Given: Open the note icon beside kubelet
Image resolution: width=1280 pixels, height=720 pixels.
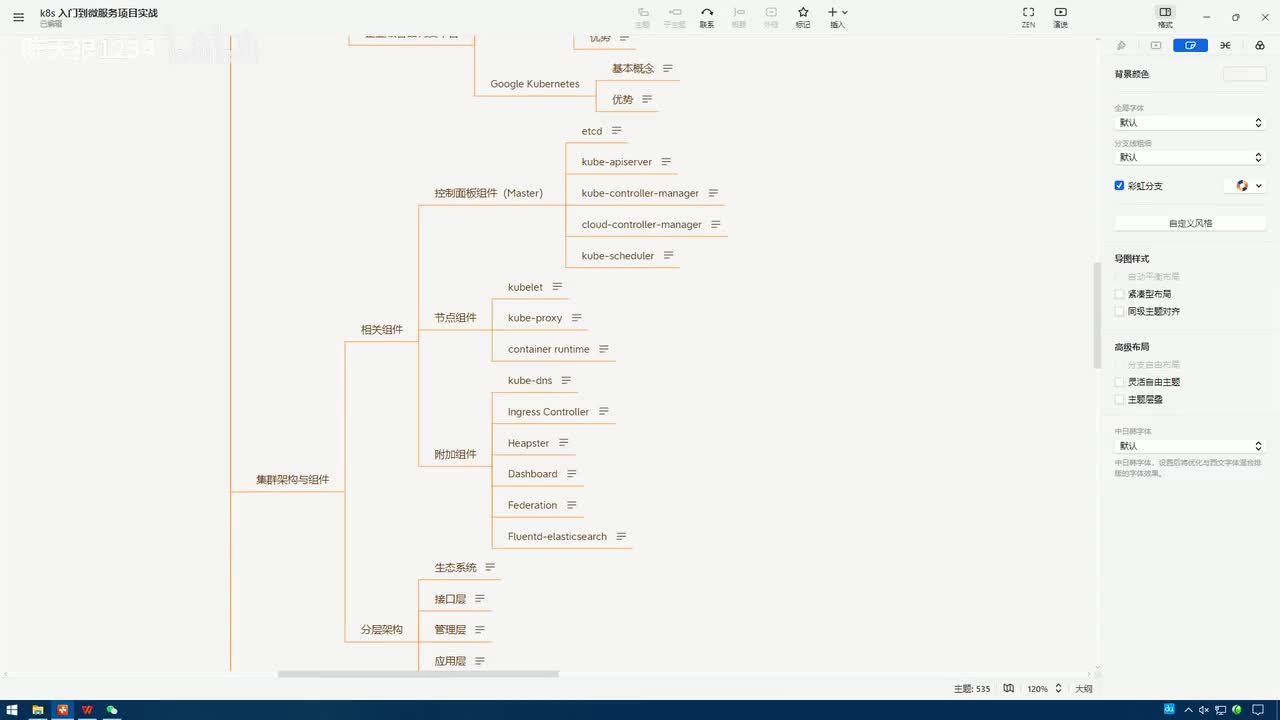Looking at the screenshot, I should pos(557,287).
